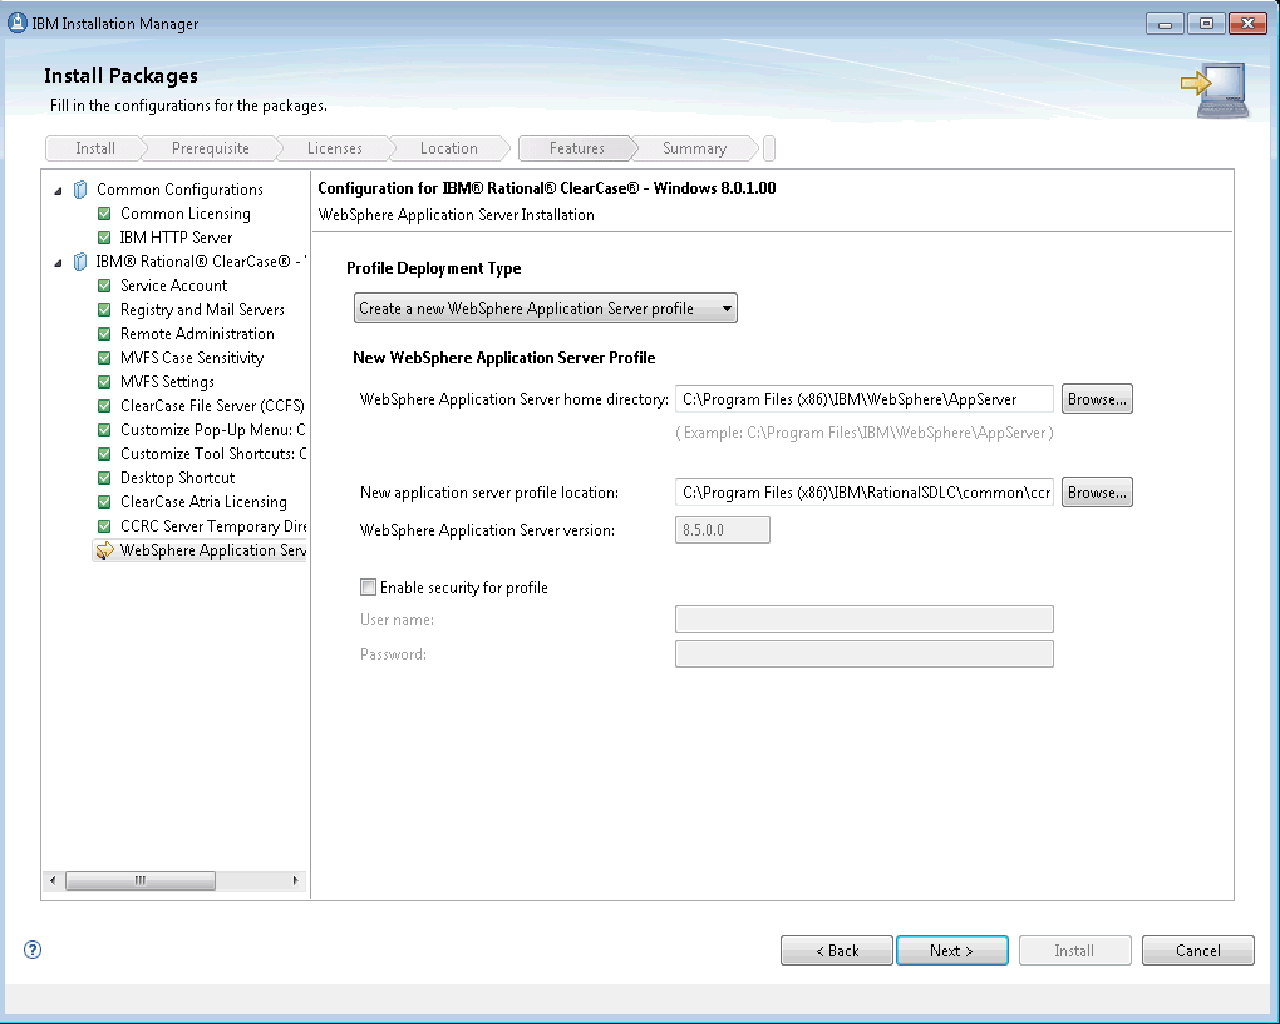Viewport: 1280px width, 1024px height.
Task: Click the disabled Install button
Action: click(1075, 950)
